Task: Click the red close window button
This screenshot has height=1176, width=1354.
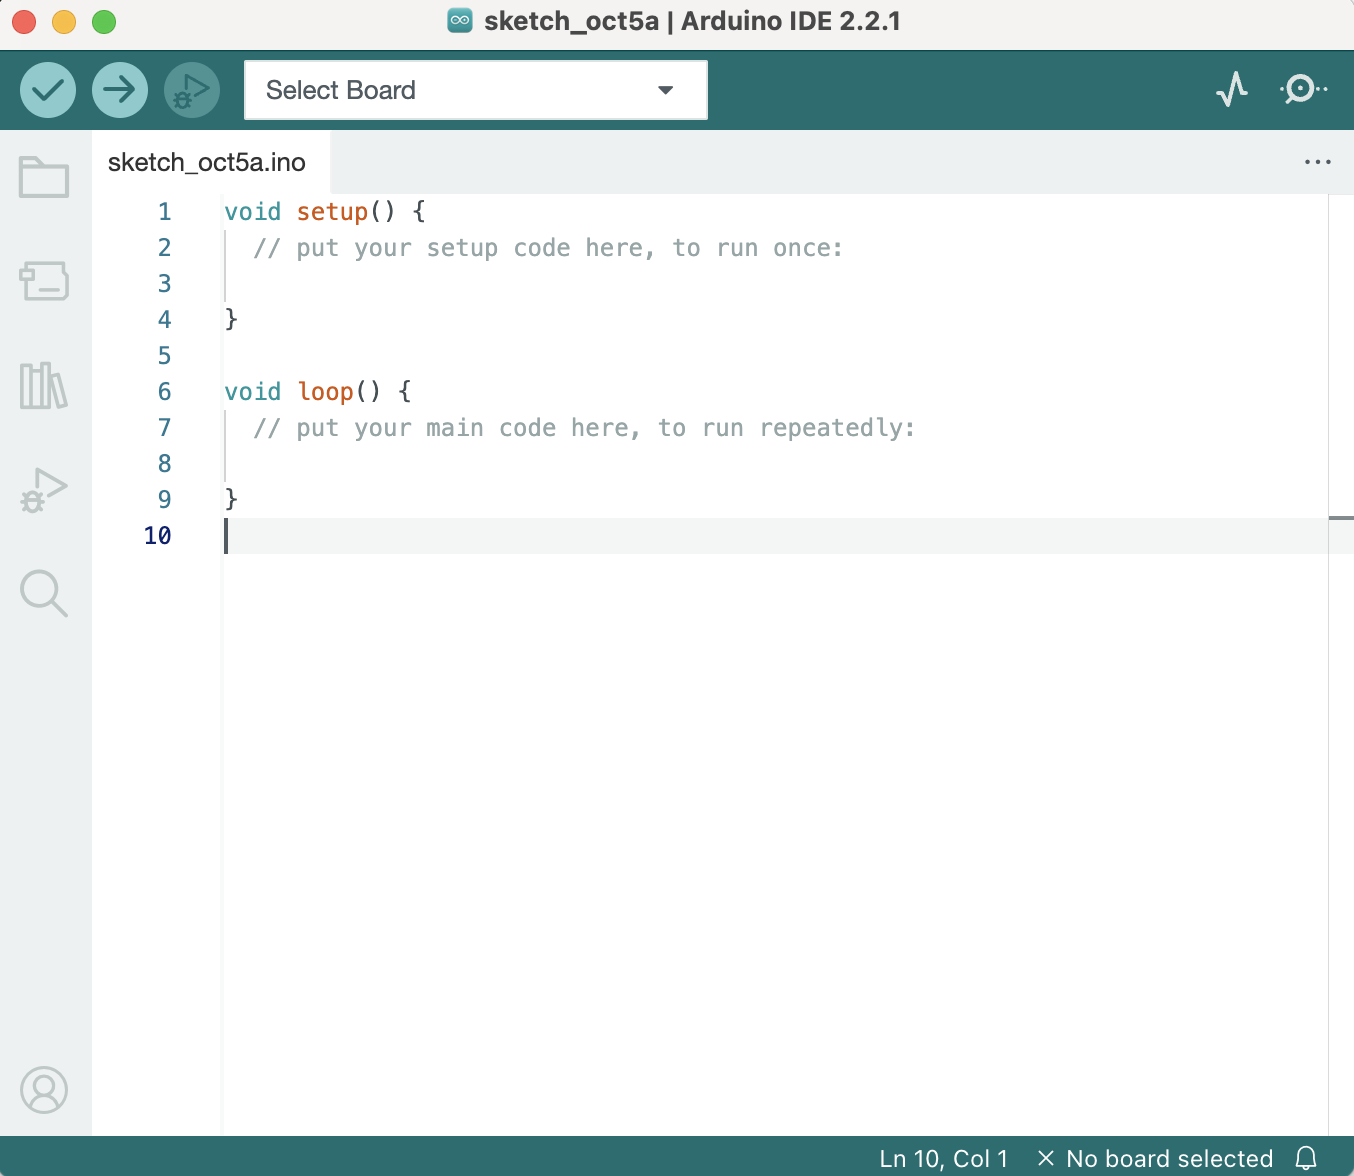Action: [24, 21]
